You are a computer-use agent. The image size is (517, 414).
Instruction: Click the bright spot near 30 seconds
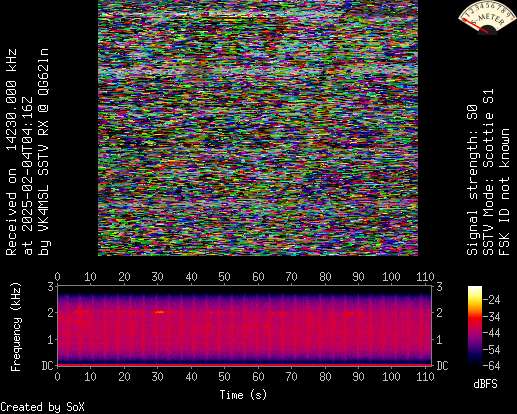(x=160, y=312)
